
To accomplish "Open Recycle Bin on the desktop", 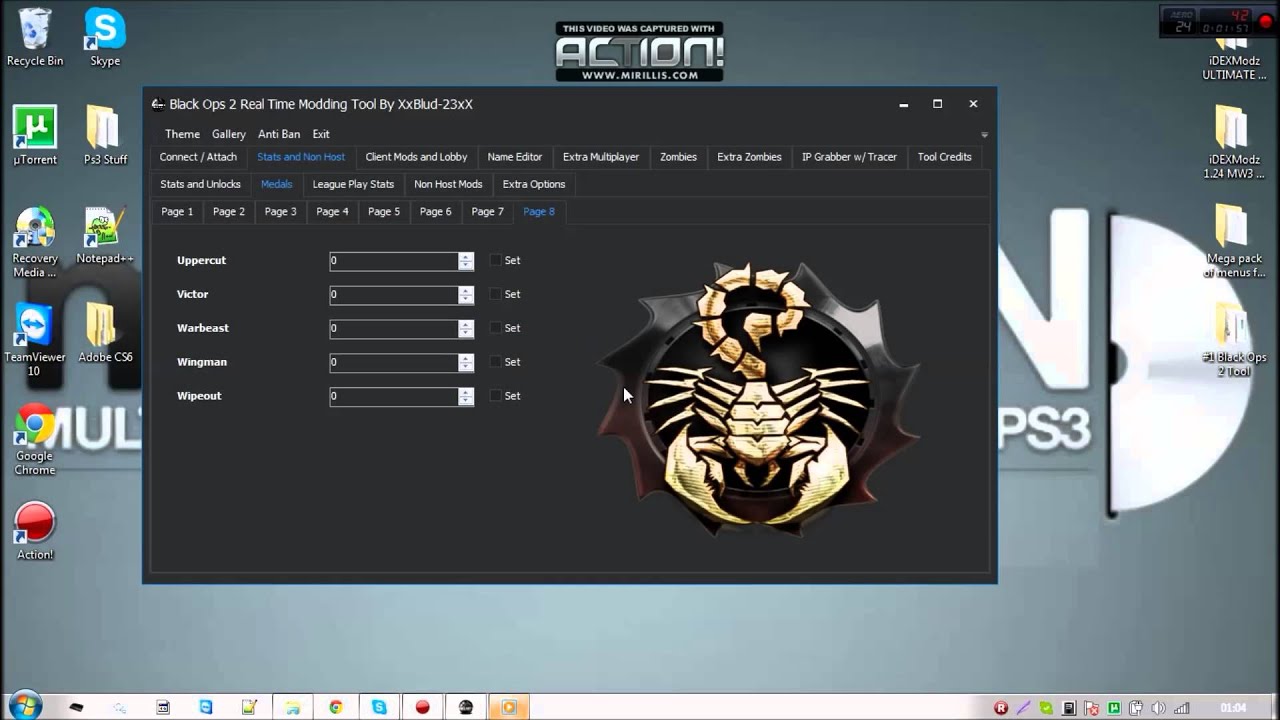I will pos(34,38).
